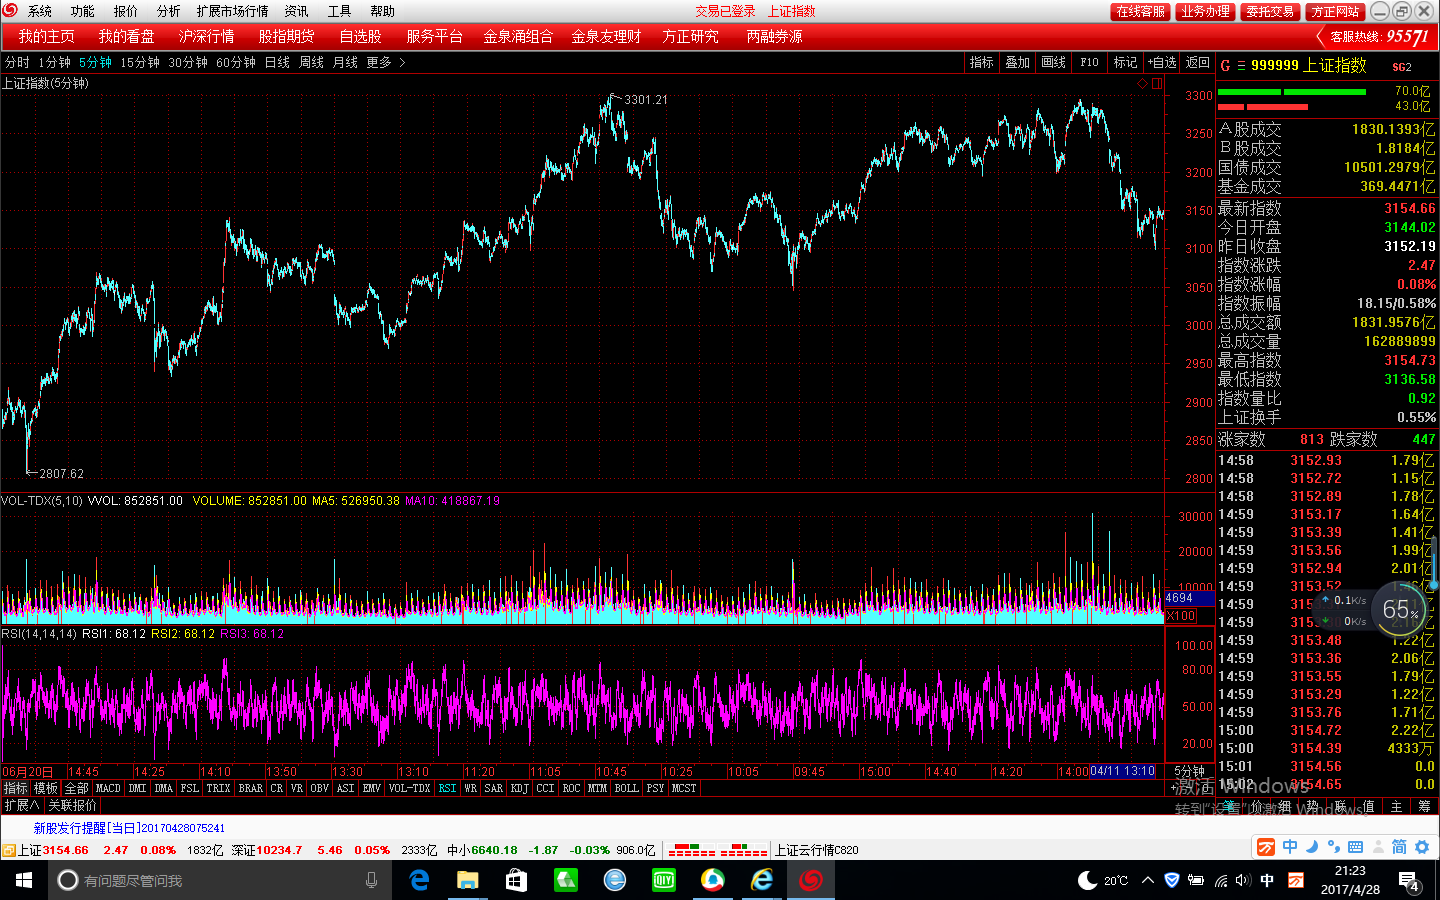1440x900 pixels.
Task: Expand the 扩展∧ panel
Action: point(22,805)
